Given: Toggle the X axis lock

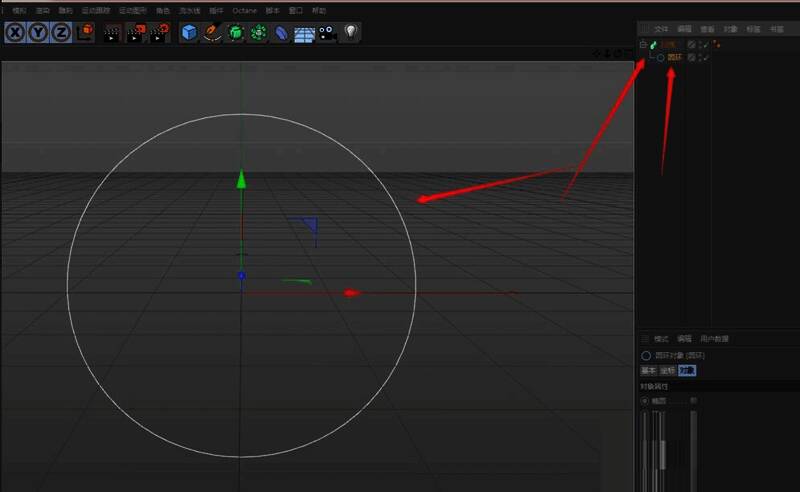Looking at the screenshot, I should 16,33.
